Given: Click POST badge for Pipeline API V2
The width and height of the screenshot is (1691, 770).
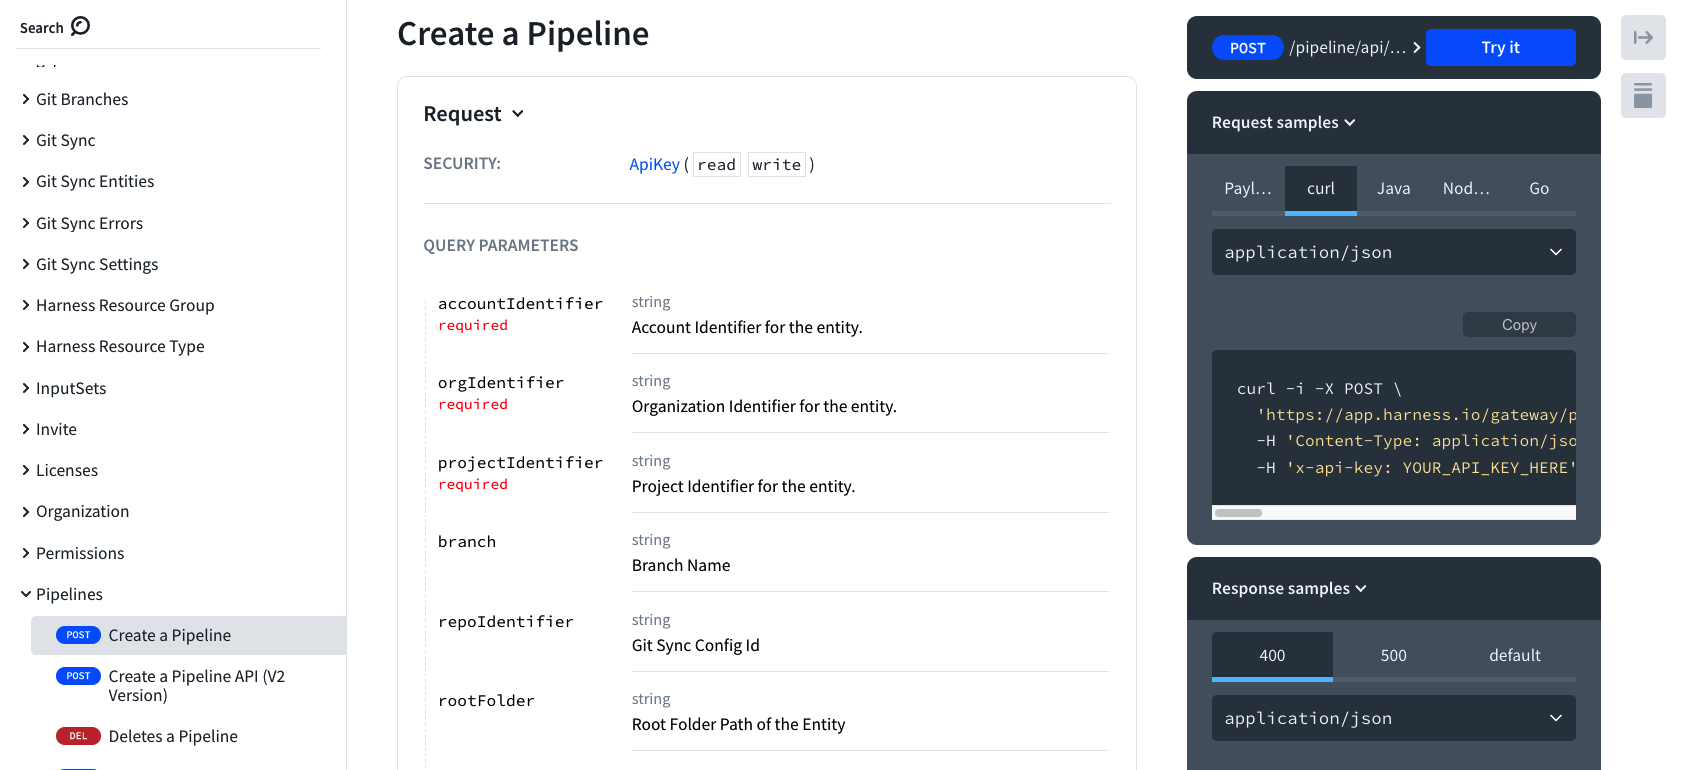Looking at the screenshot, I should click(78, 676).
